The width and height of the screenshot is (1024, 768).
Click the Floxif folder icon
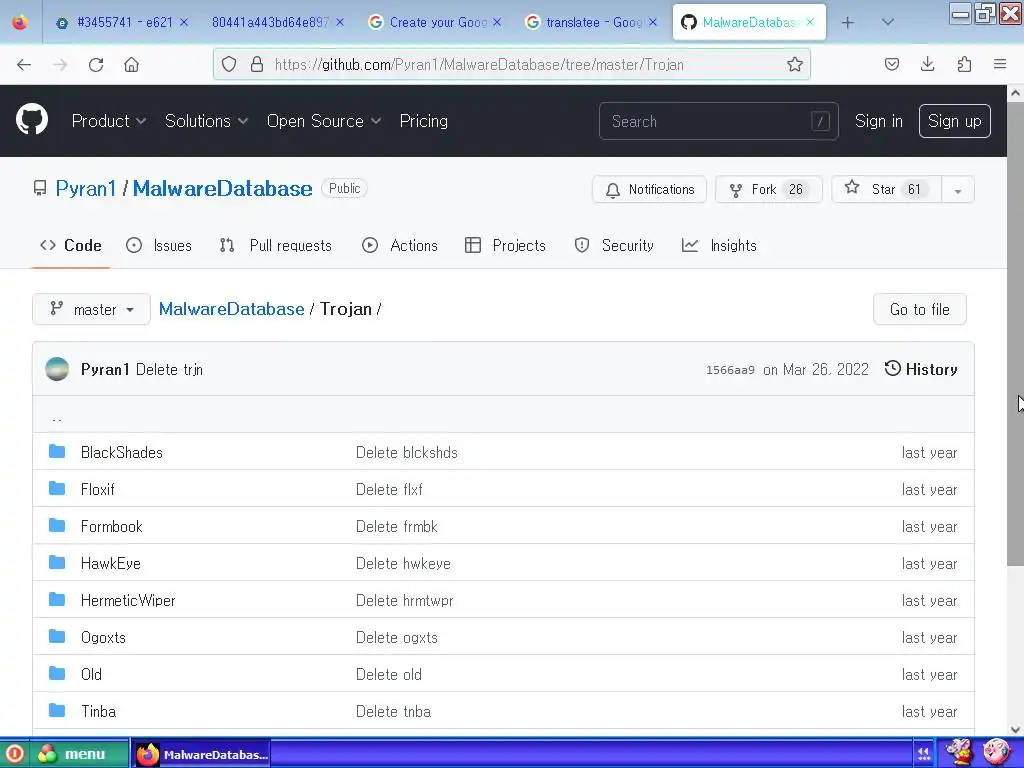(x=57, y=488)
